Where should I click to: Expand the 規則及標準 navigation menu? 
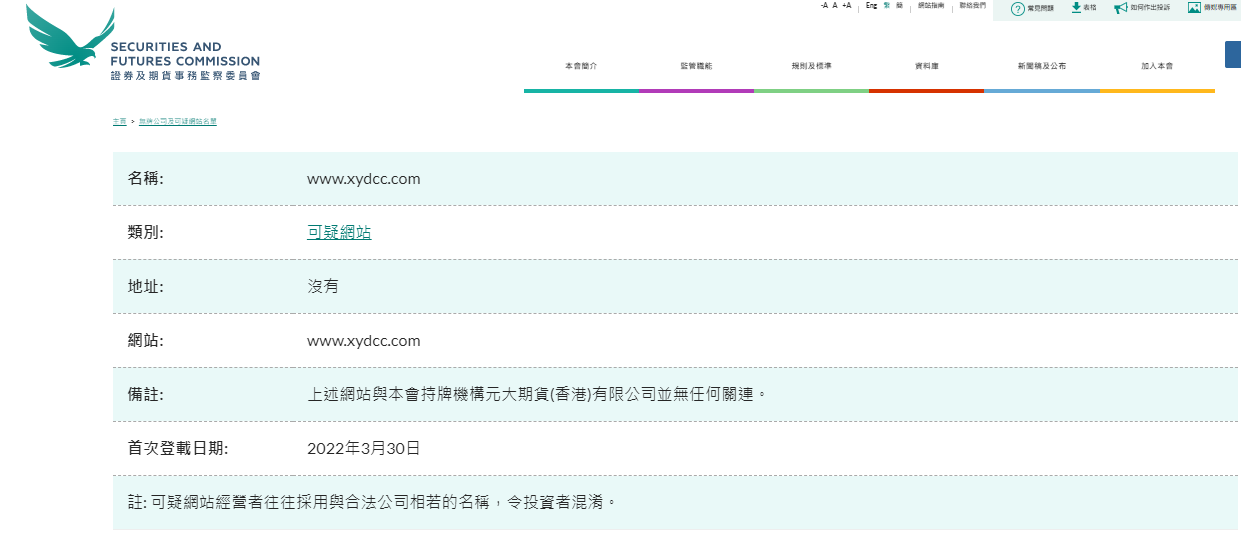pyautogui.click(x=811, y=66)
